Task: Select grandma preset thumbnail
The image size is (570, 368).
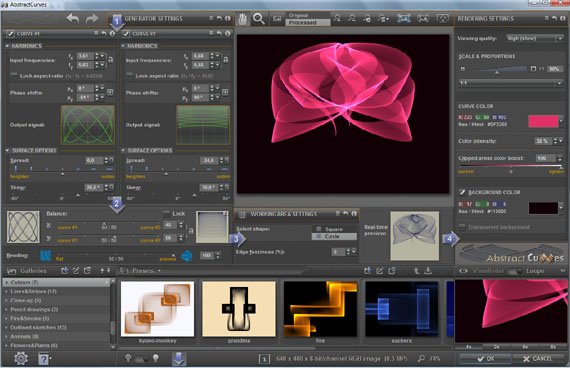Action: pyautogui.click(x=239, y=309)
